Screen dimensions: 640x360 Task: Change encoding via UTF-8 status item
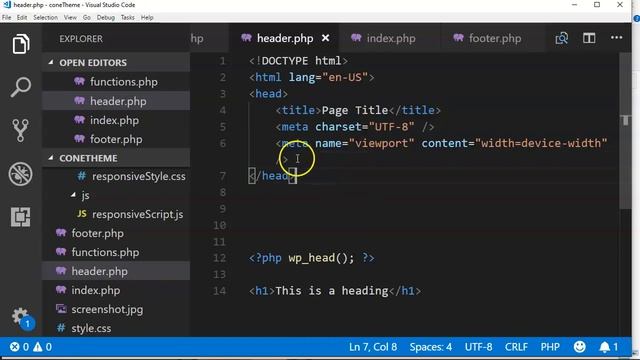point(478,347)
